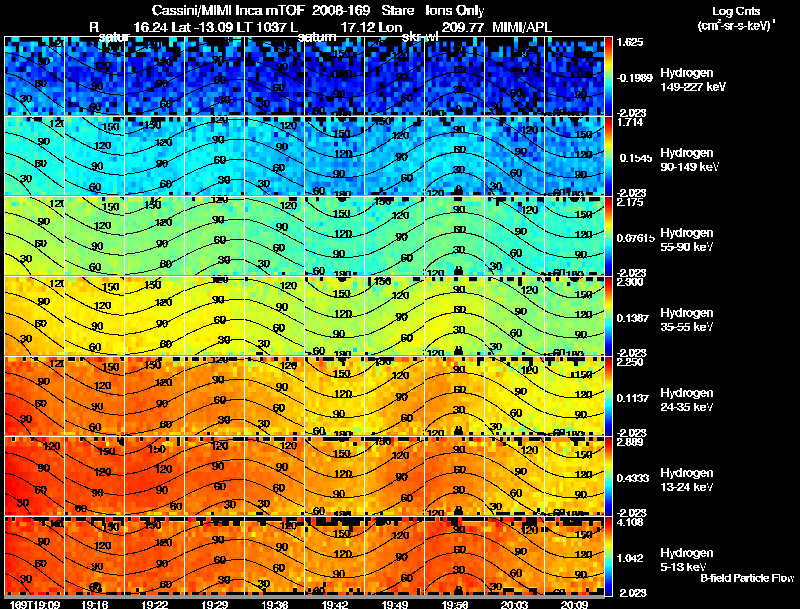Click the '169T19:09' time axis label
Viewport: 800px width, 609px height.
point(33,604)
